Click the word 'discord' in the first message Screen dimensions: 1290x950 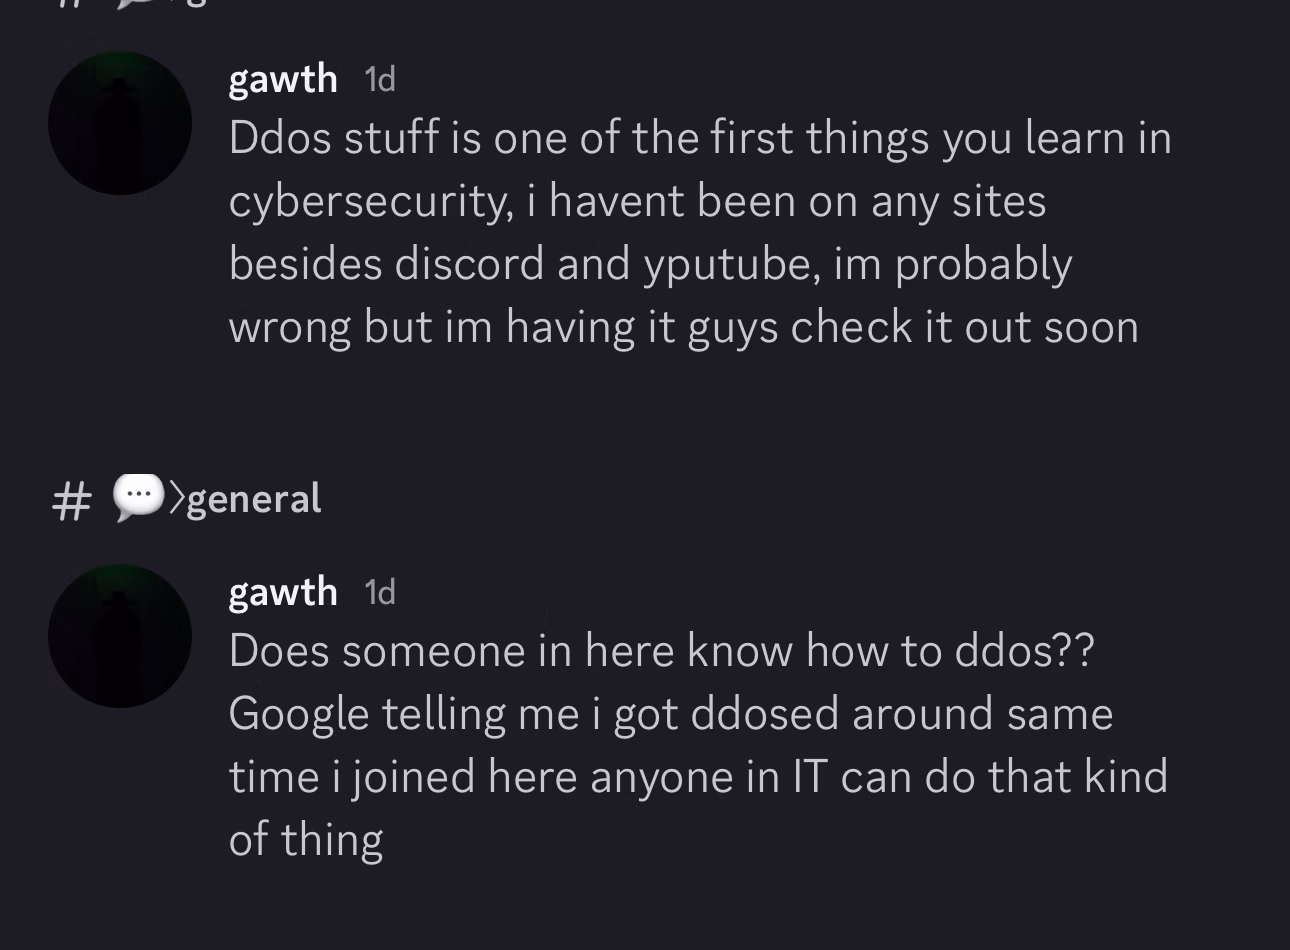click(470, 264)
